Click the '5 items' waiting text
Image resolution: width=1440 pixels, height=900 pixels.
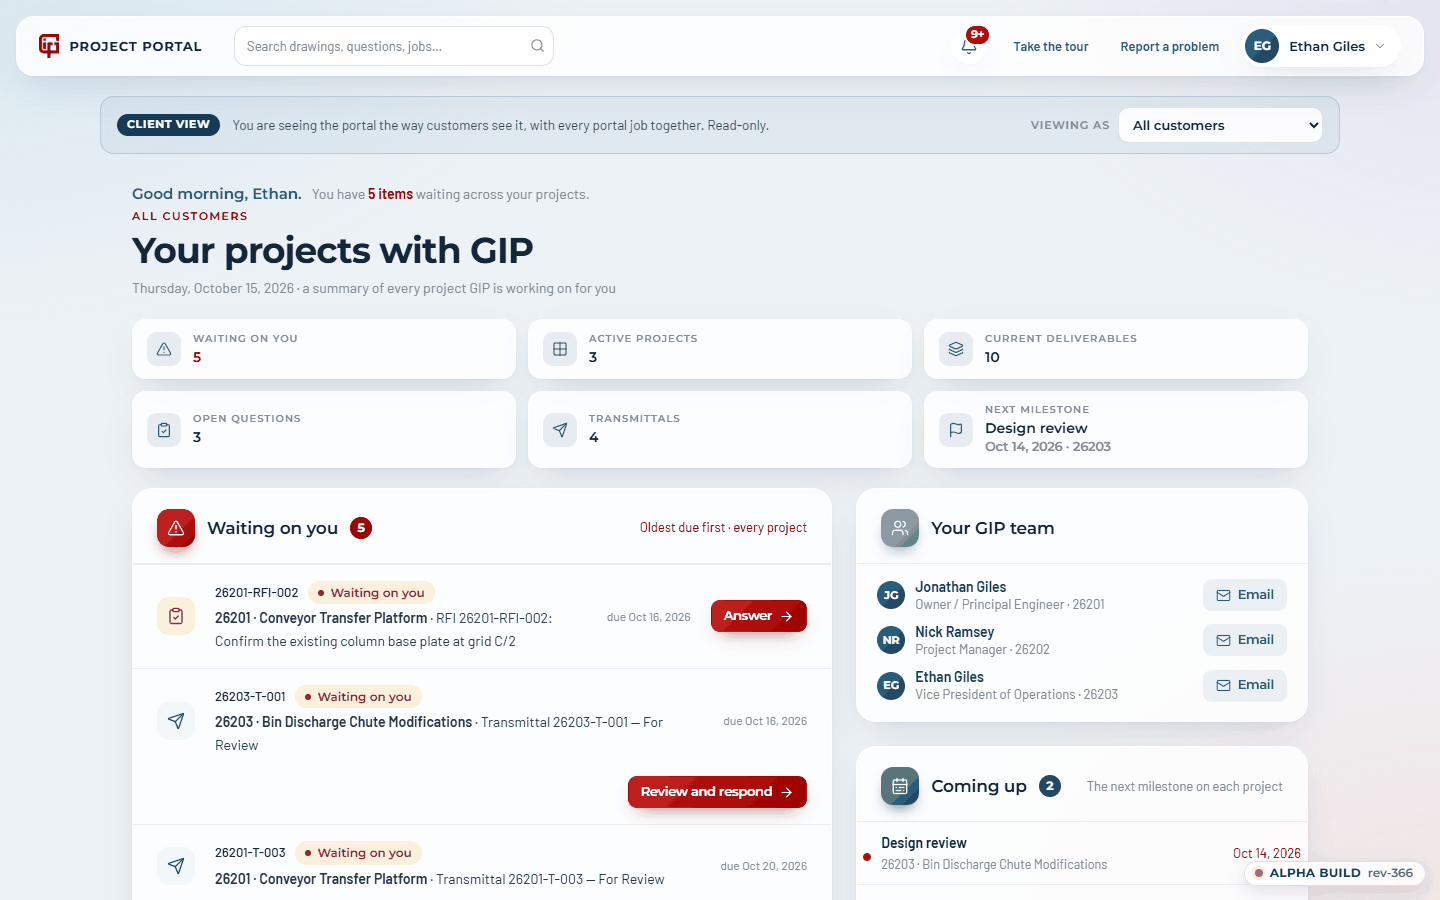tap(390, 194)
